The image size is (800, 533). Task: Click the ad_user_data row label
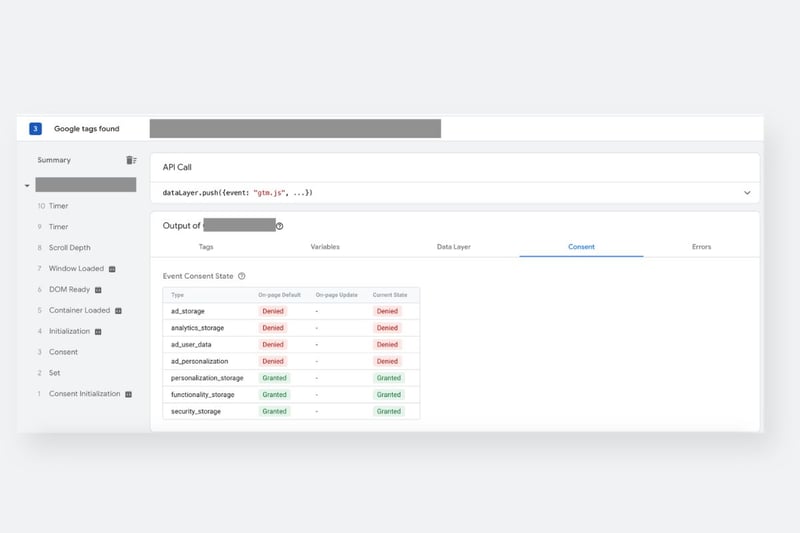191,345
